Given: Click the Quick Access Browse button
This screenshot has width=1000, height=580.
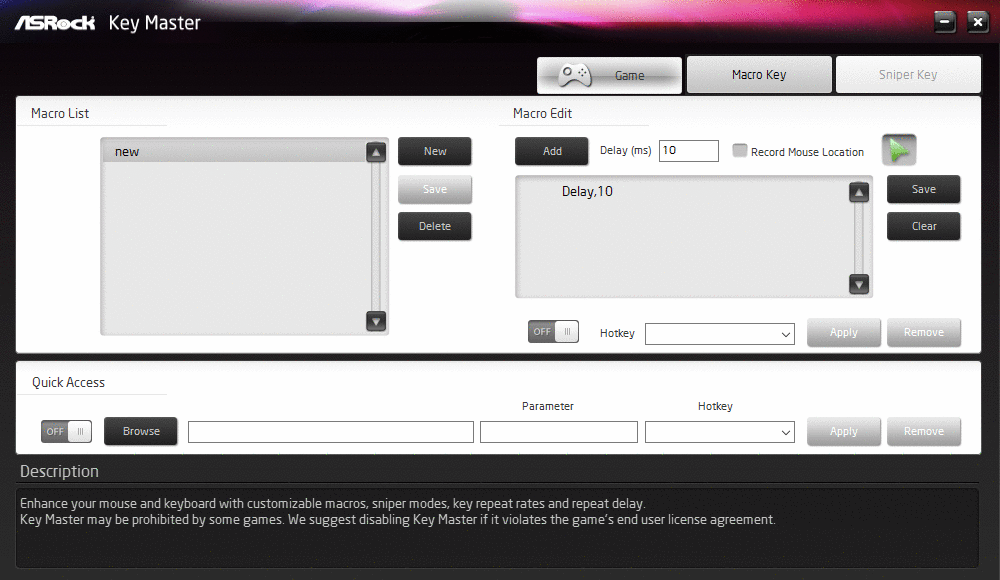Looking at the screenshot, I should click(141, 431).
